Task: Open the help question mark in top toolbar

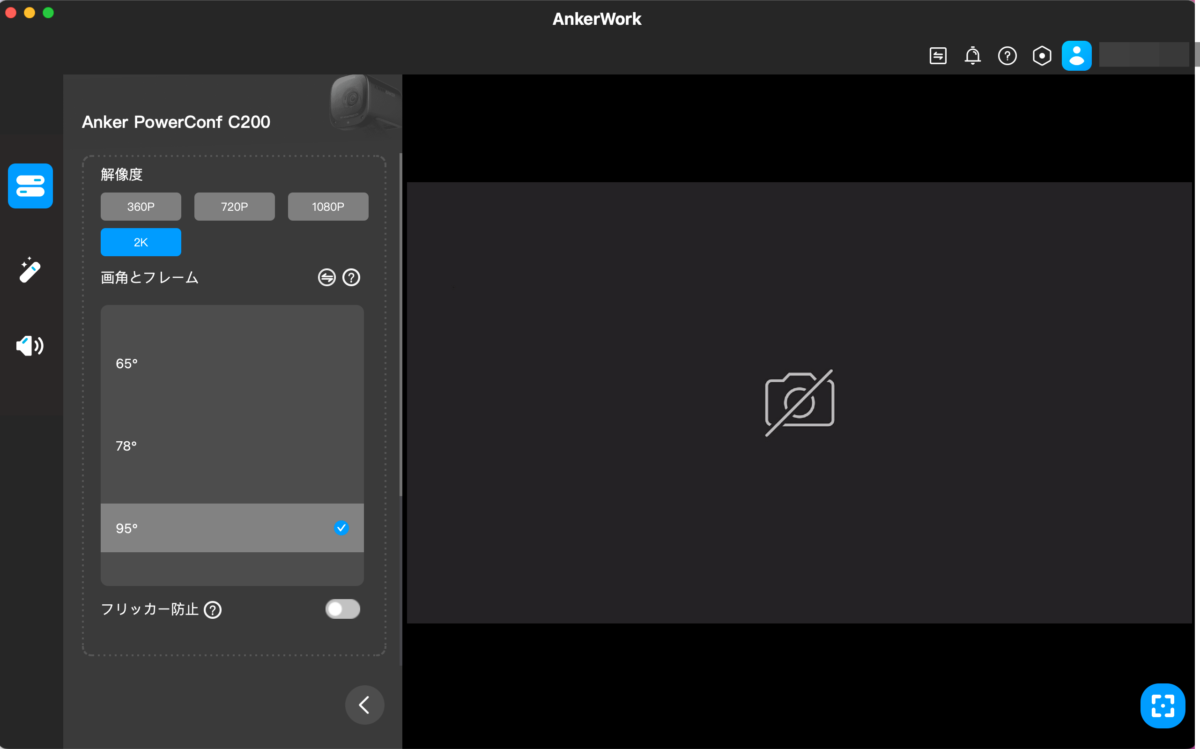Action: [1007, 56]
